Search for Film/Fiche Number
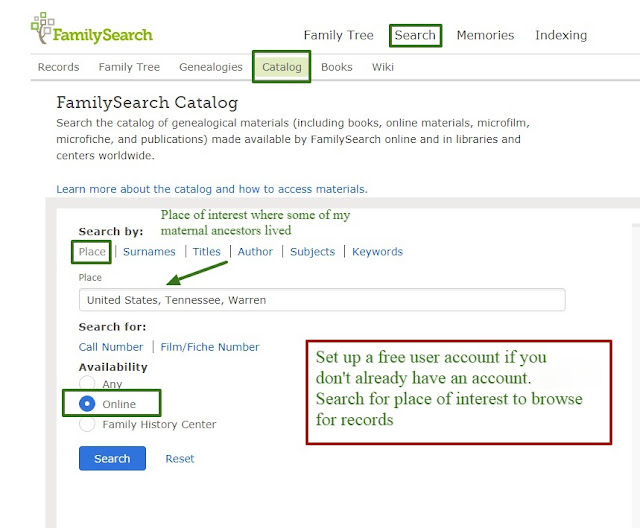 click(210, 347)
